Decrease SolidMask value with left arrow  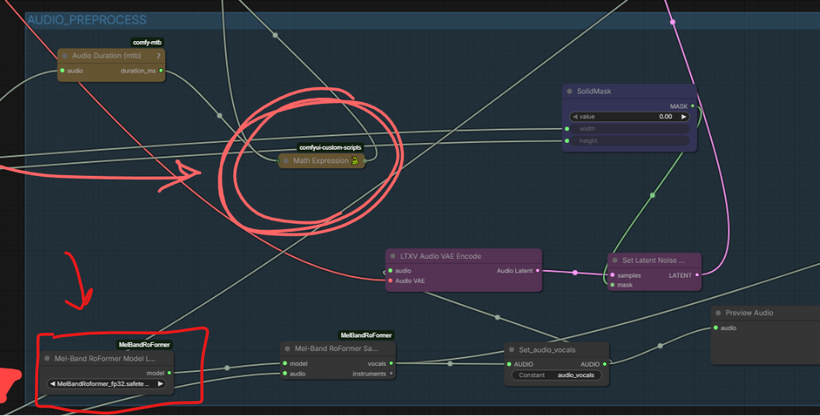(x=574, y=116)
